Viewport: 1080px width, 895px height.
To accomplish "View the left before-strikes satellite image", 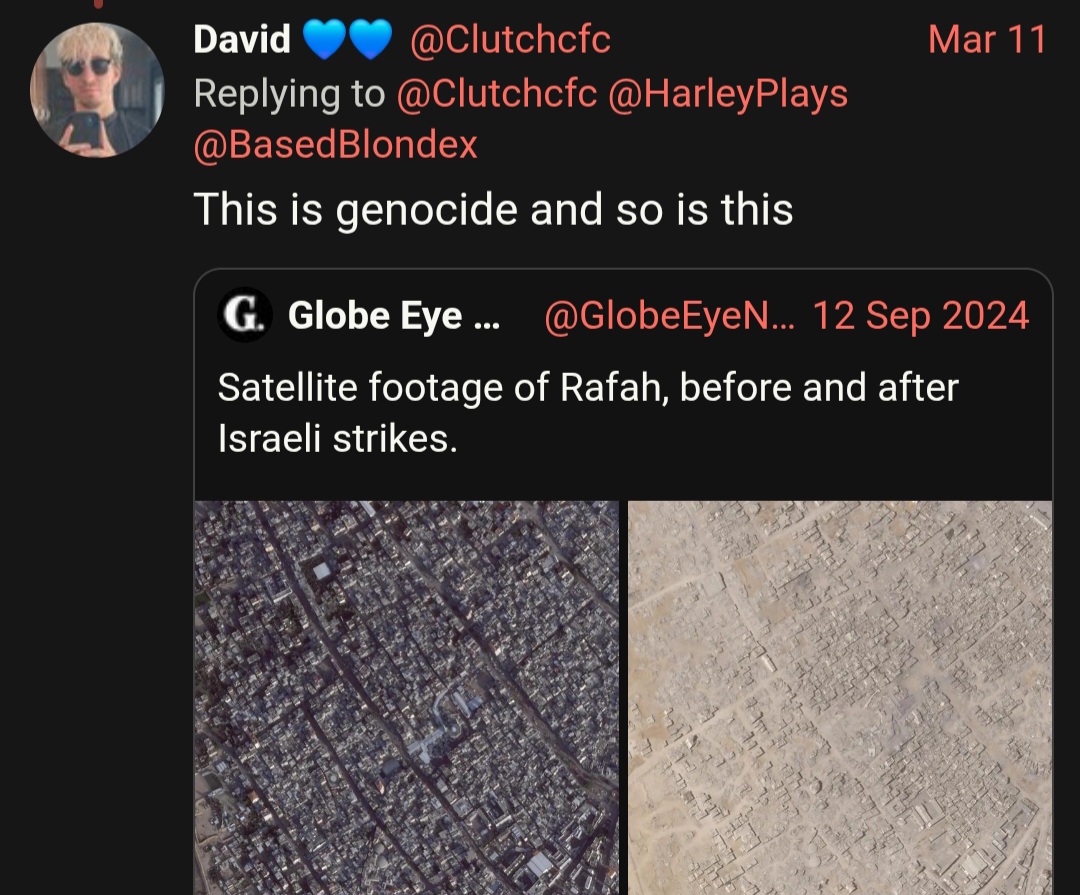I will tap(406, 697).
